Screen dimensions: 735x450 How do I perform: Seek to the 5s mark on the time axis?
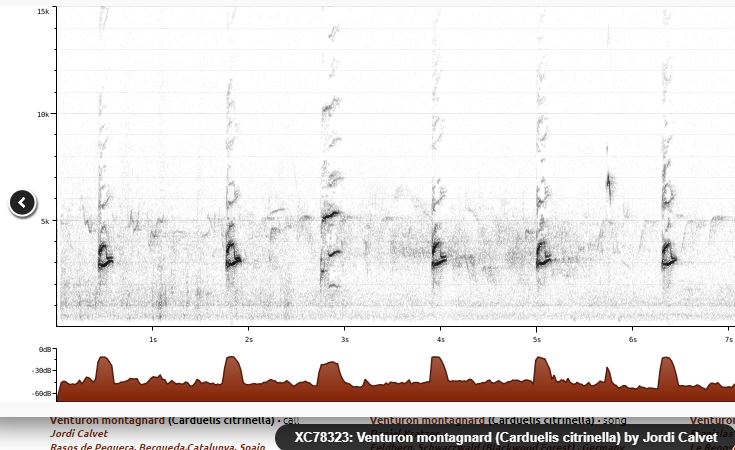click(x=537, y=339)
